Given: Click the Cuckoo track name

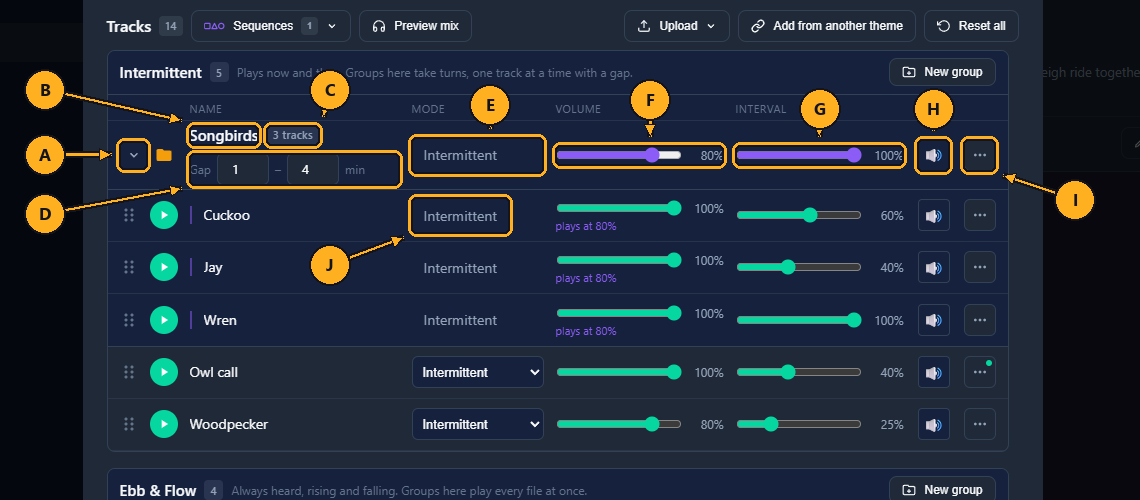Looking at the screenshot, I should [x=228, y=215].
